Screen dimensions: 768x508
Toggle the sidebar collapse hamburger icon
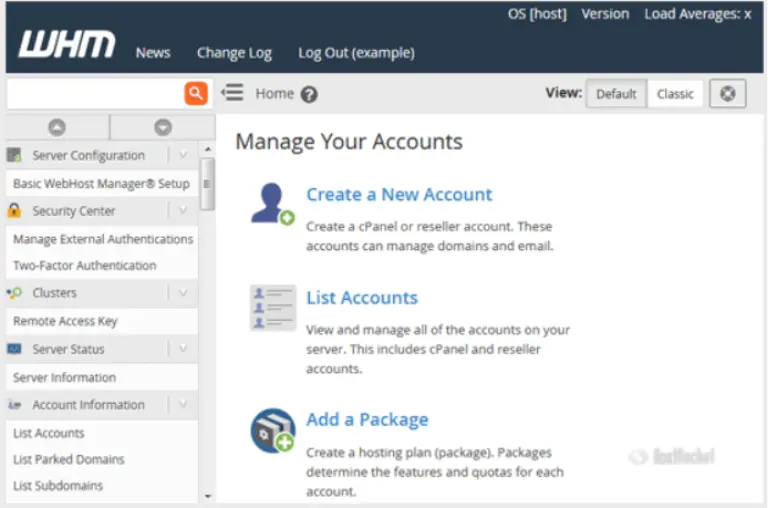click(232, 93)
